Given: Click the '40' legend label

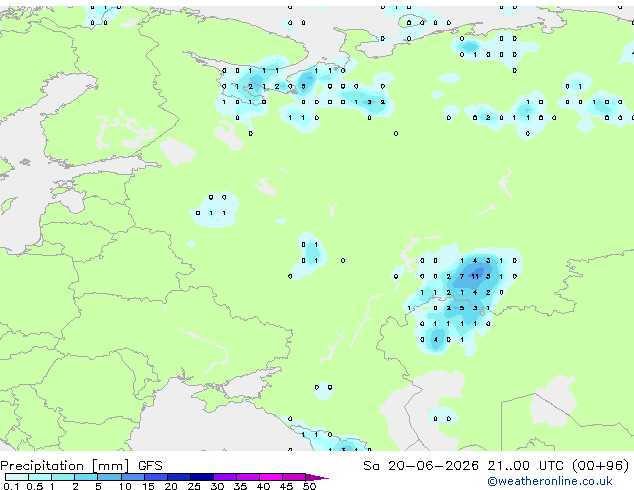Looking at the screenshot, I should pyautogui.click(x=263, y=486).
